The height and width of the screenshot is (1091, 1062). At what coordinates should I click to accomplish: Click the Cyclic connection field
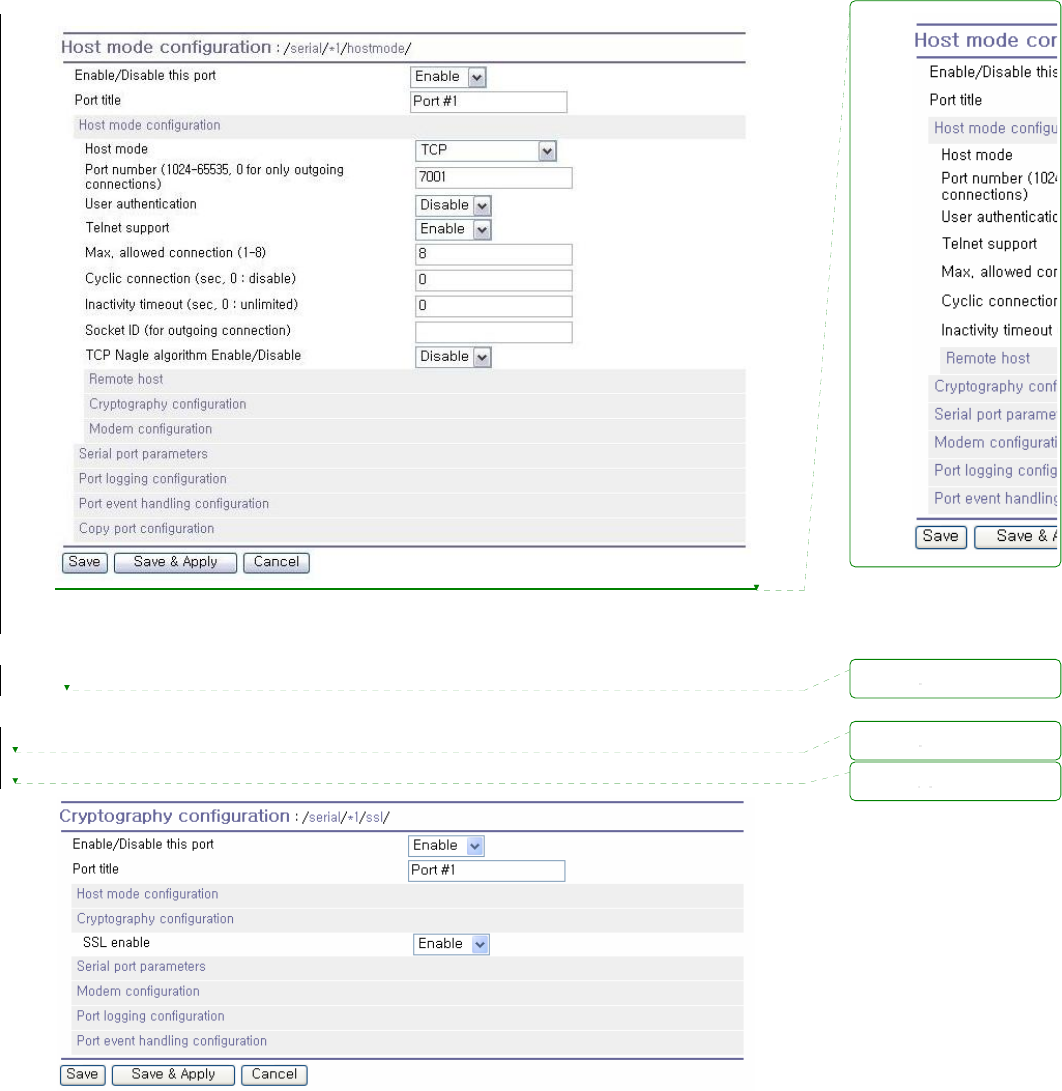click(493, 280)
